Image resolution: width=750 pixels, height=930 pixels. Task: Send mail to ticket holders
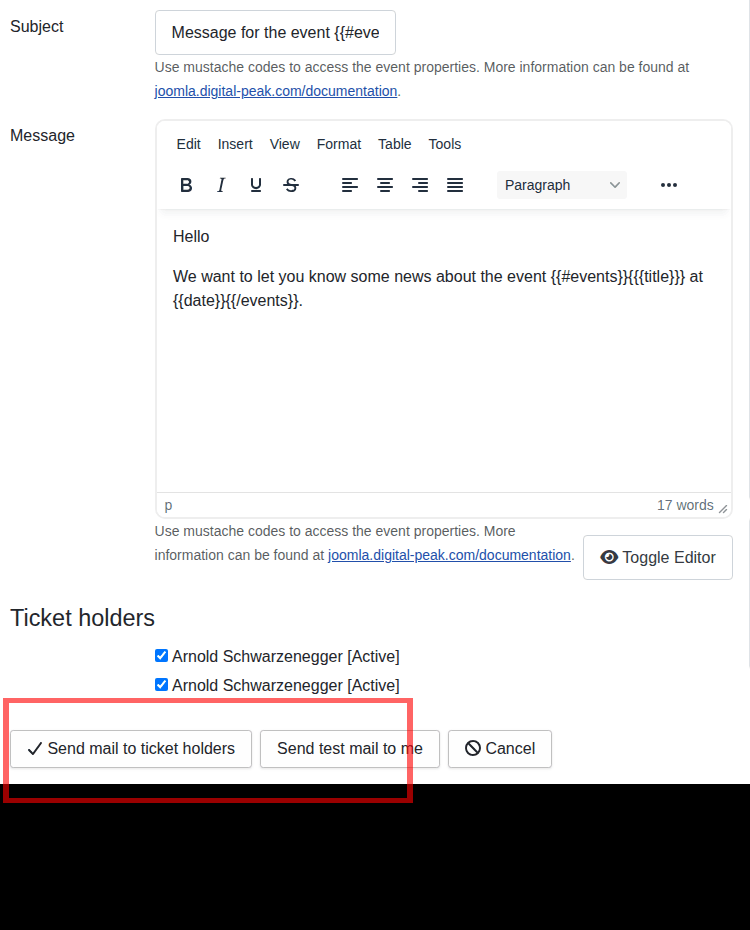(x=131, y=748)
